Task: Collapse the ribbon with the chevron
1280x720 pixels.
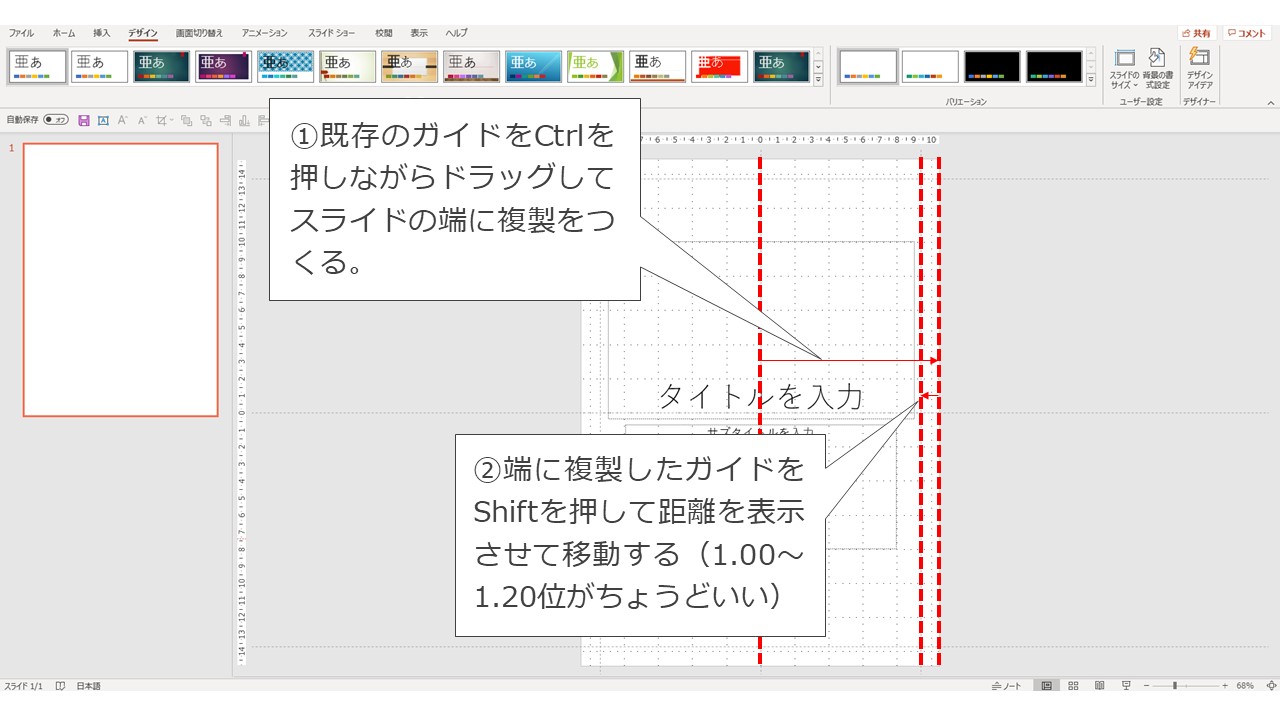Action: click(x=1271, y=103)
